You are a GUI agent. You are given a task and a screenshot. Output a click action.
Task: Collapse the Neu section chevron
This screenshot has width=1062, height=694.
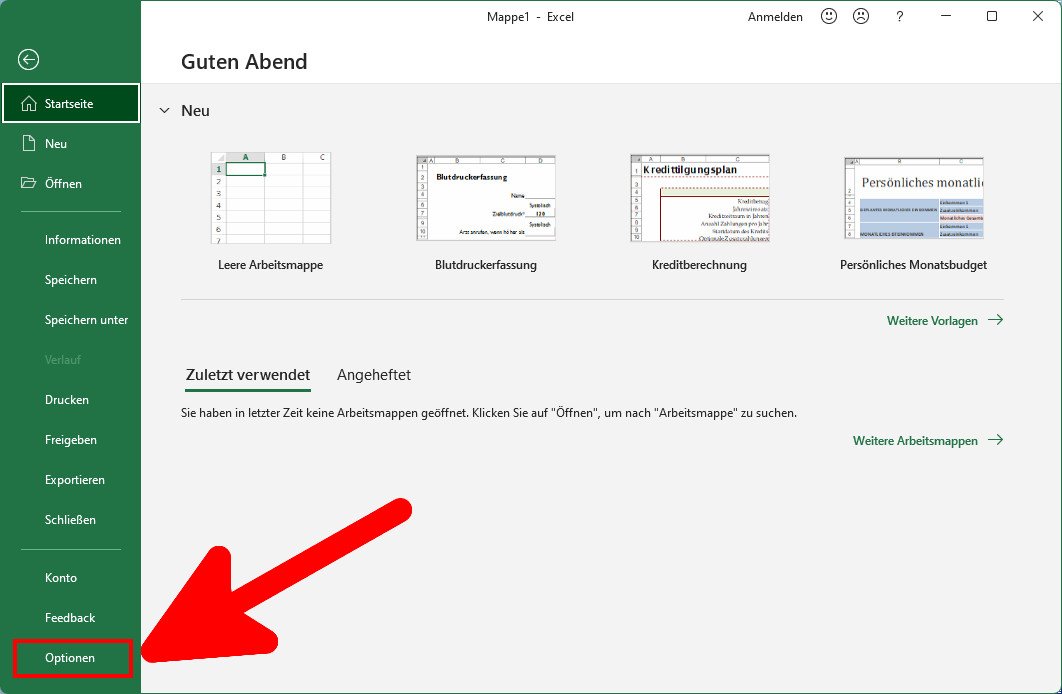point(164,111)
